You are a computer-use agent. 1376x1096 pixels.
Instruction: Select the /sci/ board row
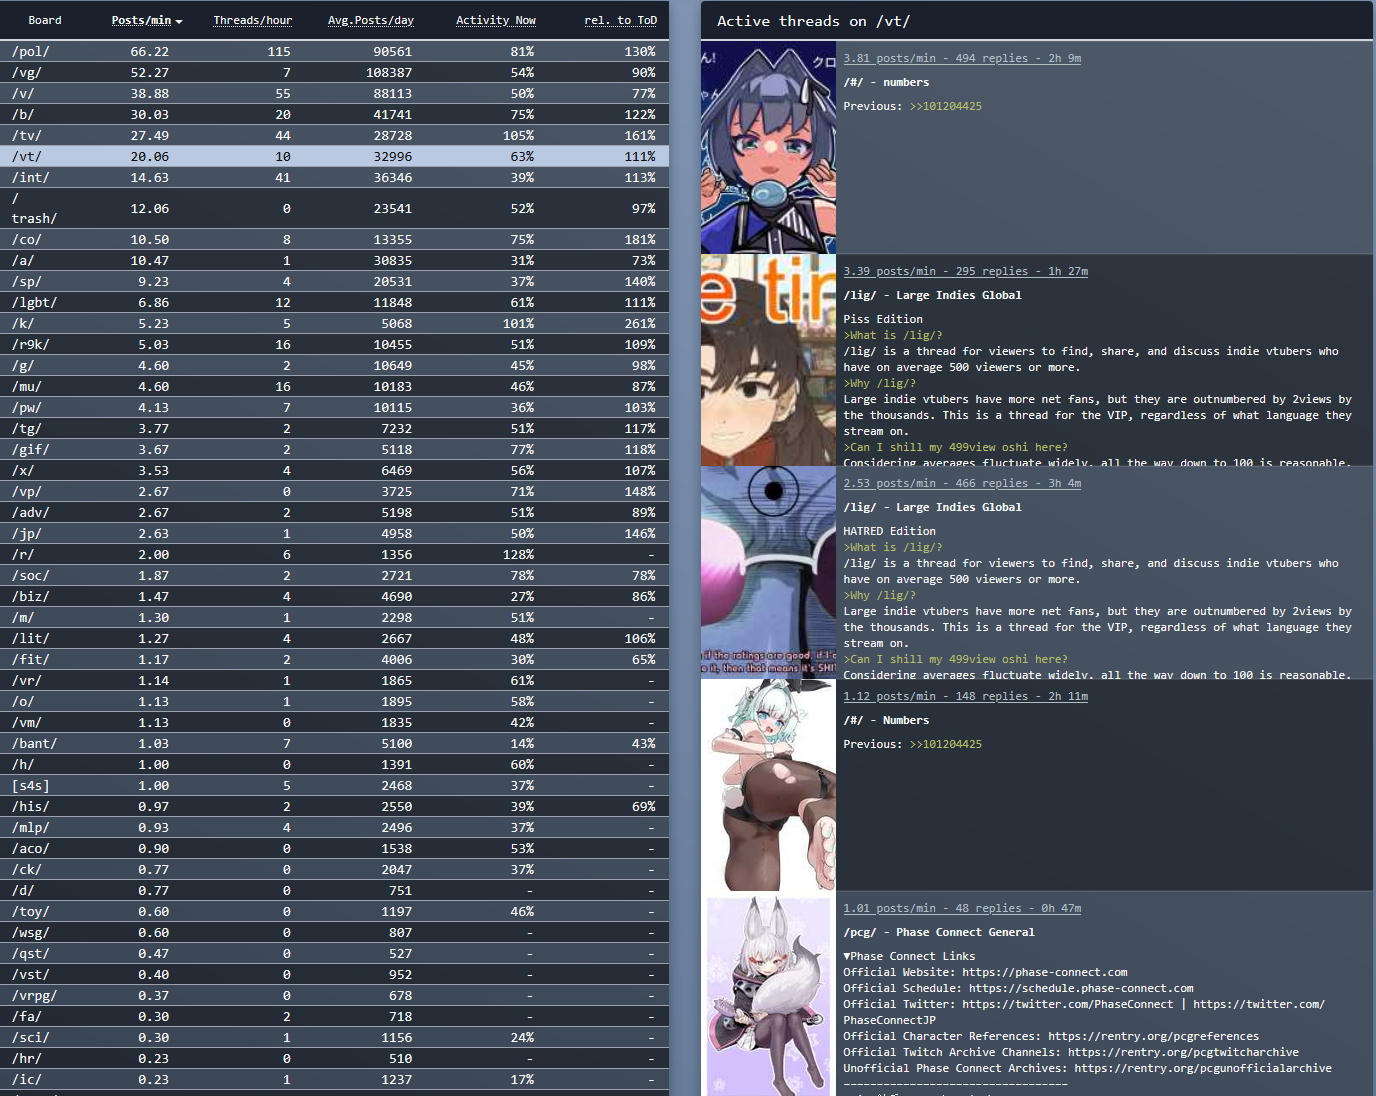click(334, 1037)
